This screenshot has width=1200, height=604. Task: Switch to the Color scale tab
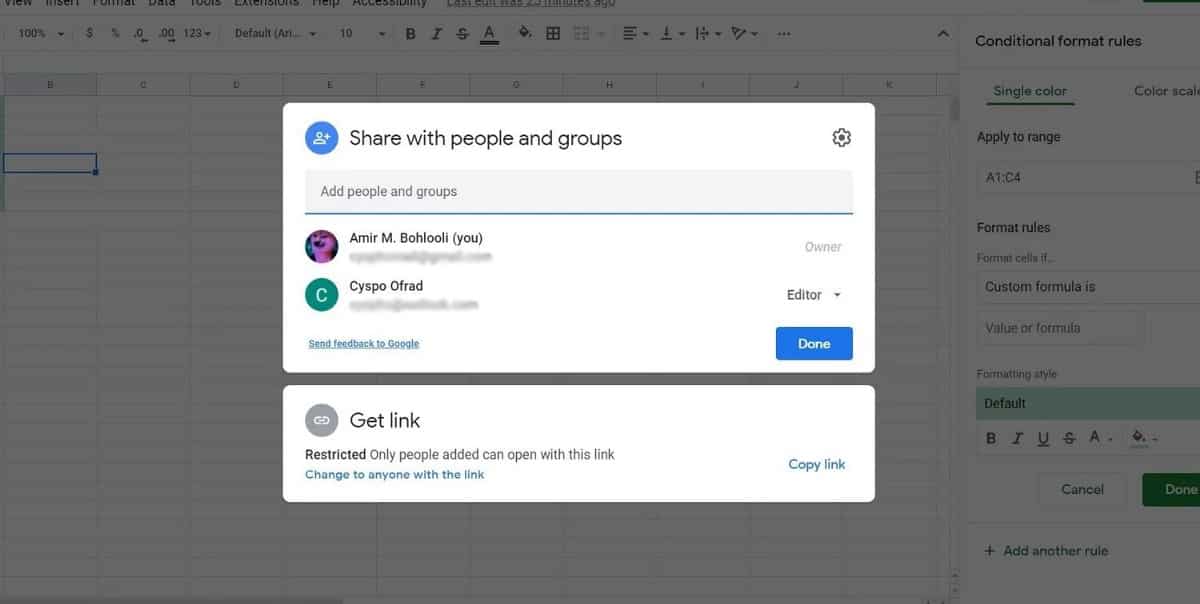[x=1166, y=90]
